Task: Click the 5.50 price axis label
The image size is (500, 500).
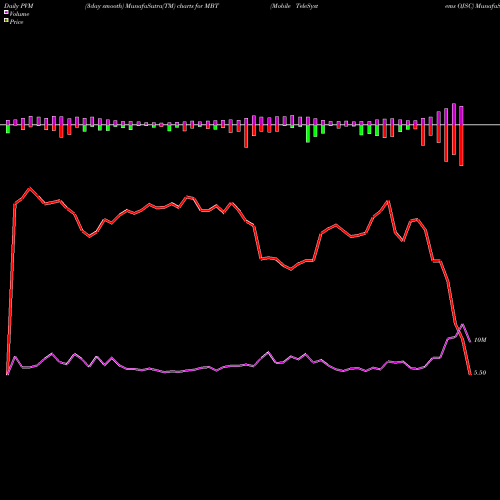Action: 480,373
